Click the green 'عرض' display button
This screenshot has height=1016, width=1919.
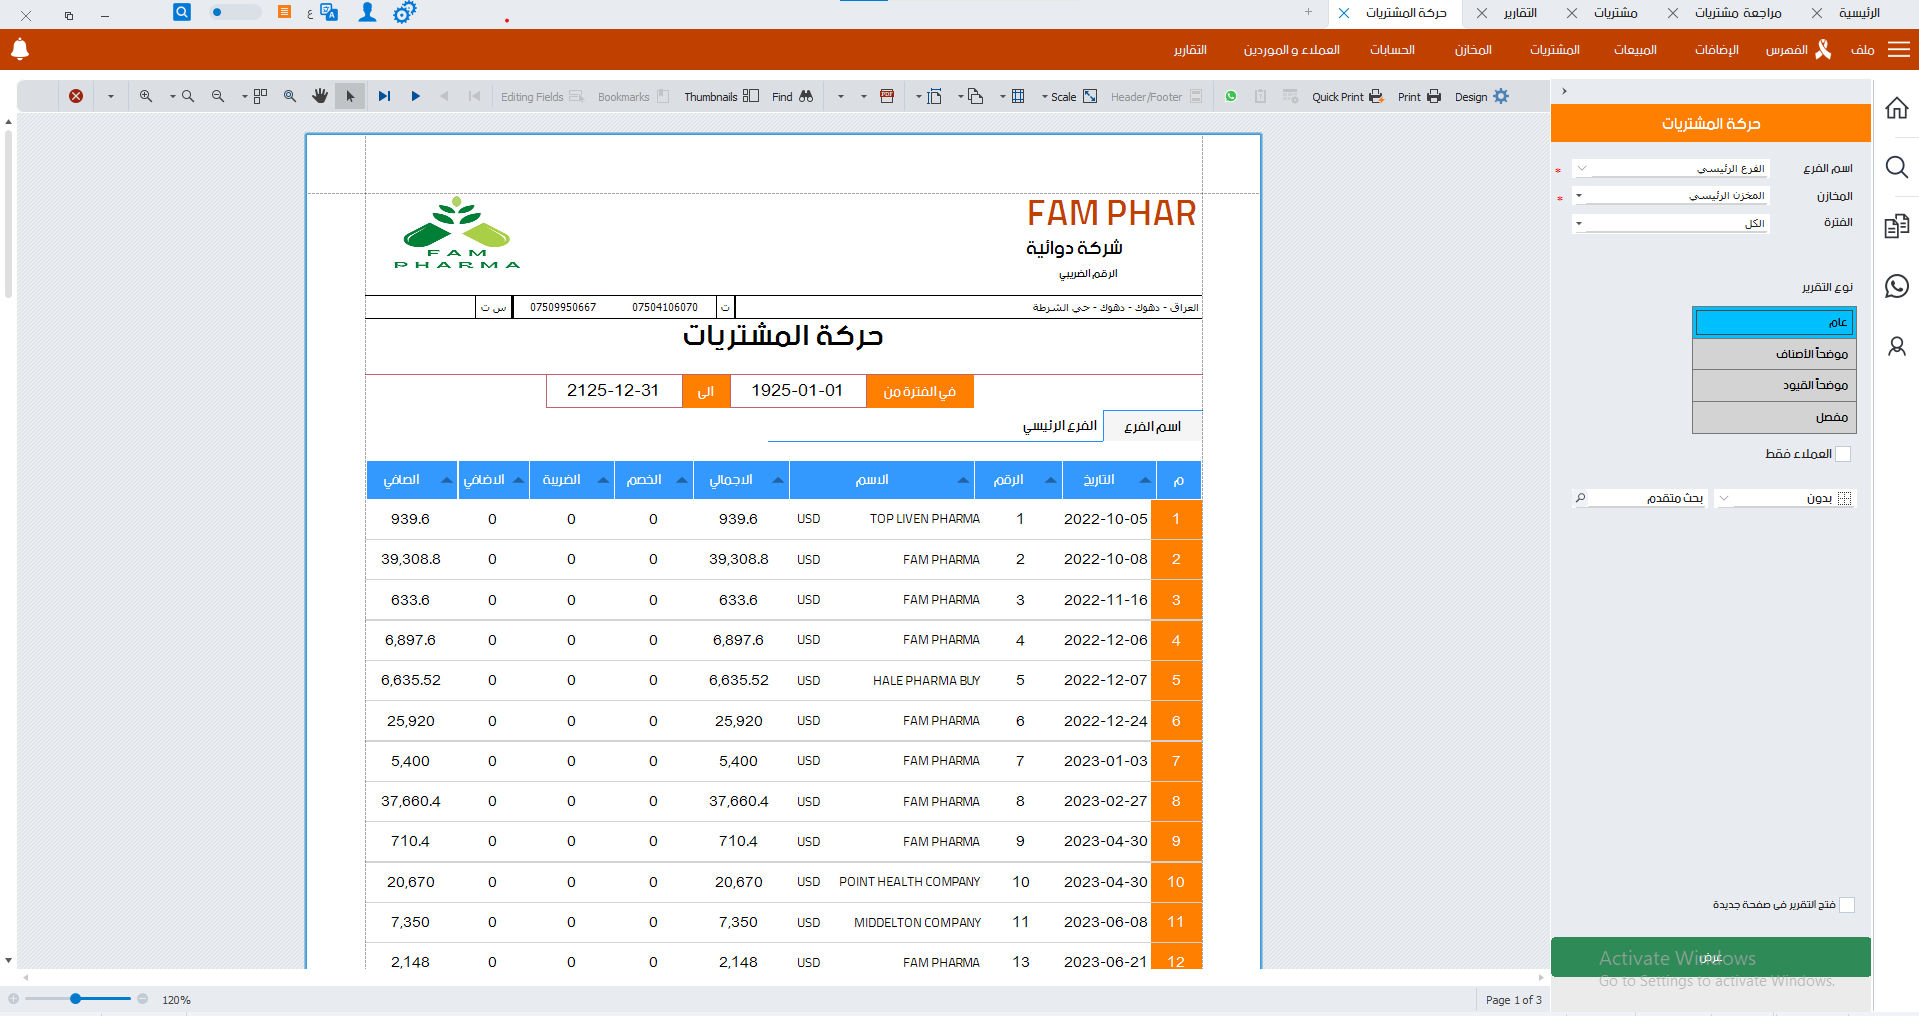click(x=1710, y=957)
